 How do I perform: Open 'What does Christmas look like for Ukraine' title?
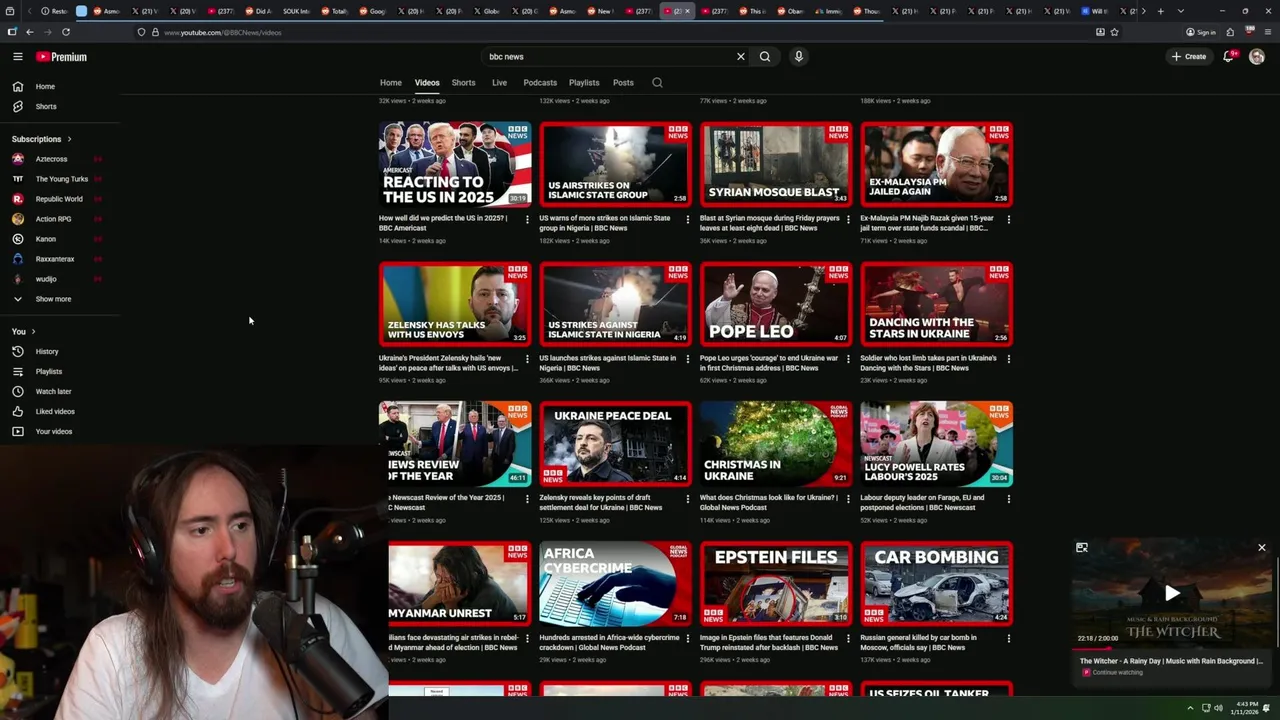(x=769, y=502)
